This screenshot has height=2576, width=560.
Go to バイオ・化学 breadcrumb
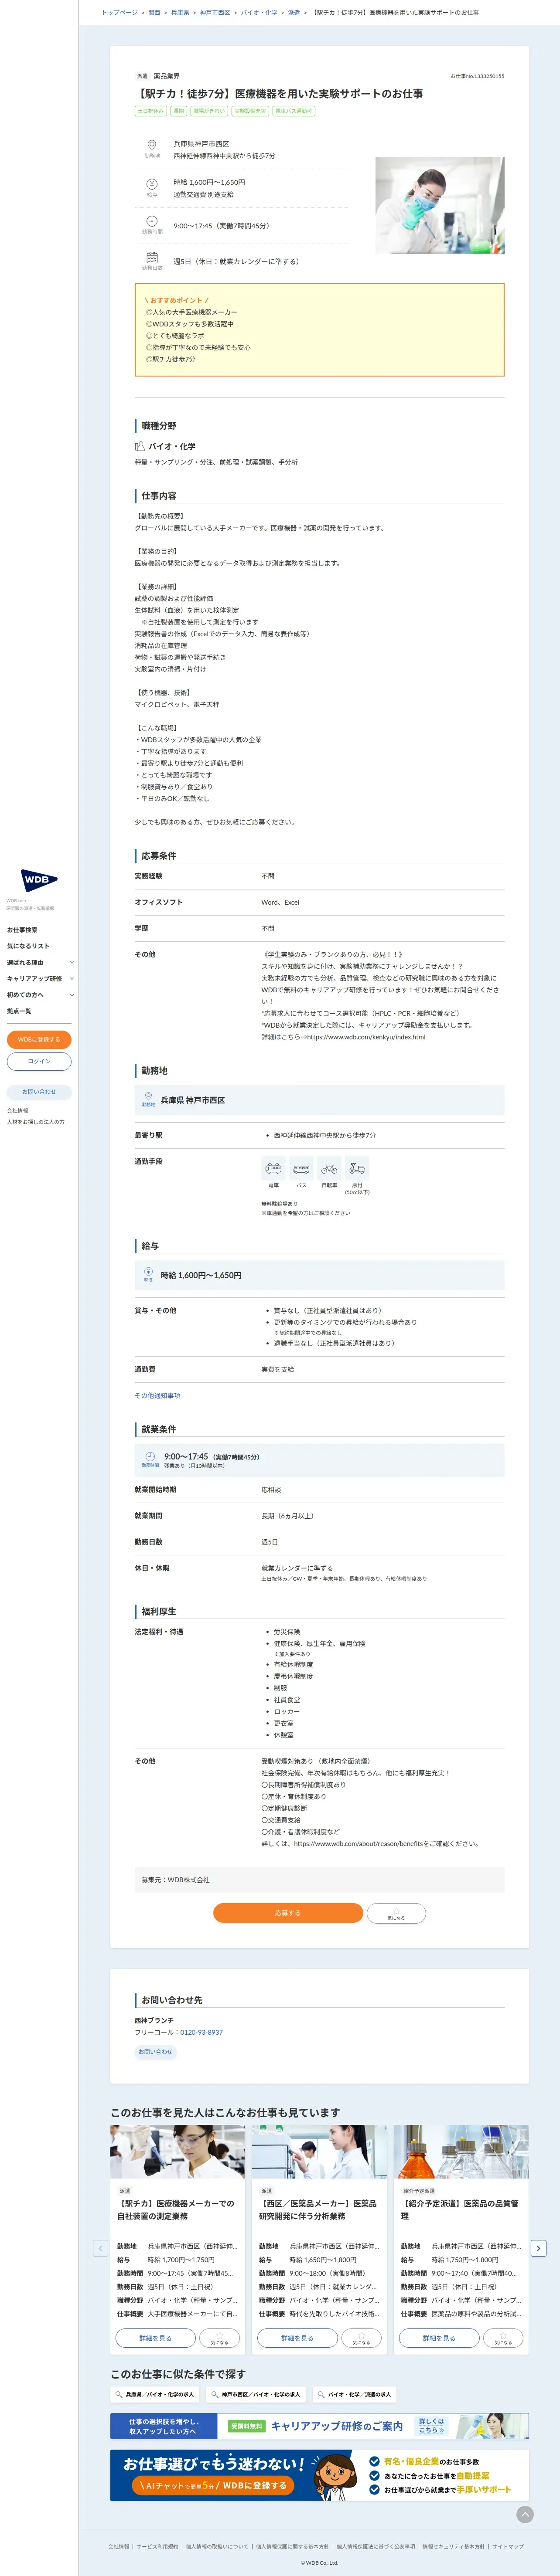259,13
